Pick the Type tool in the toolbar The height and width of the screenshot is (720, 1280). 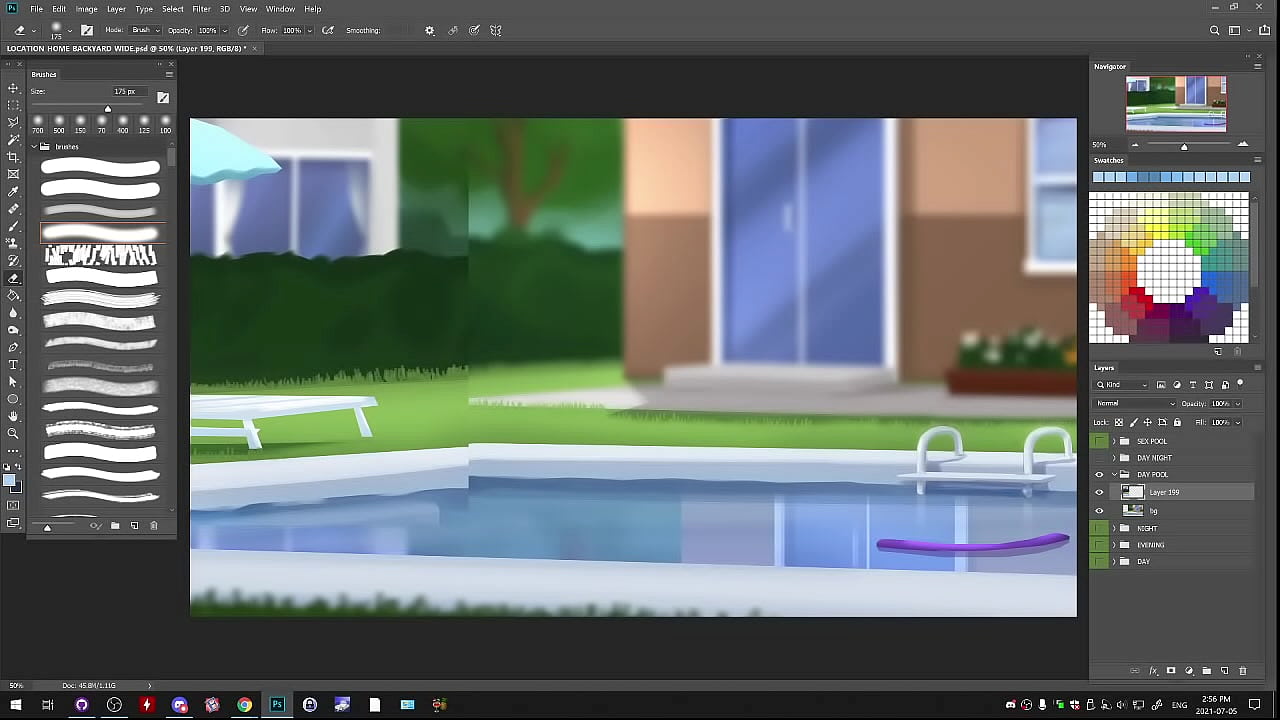click(x=13, y=364)
